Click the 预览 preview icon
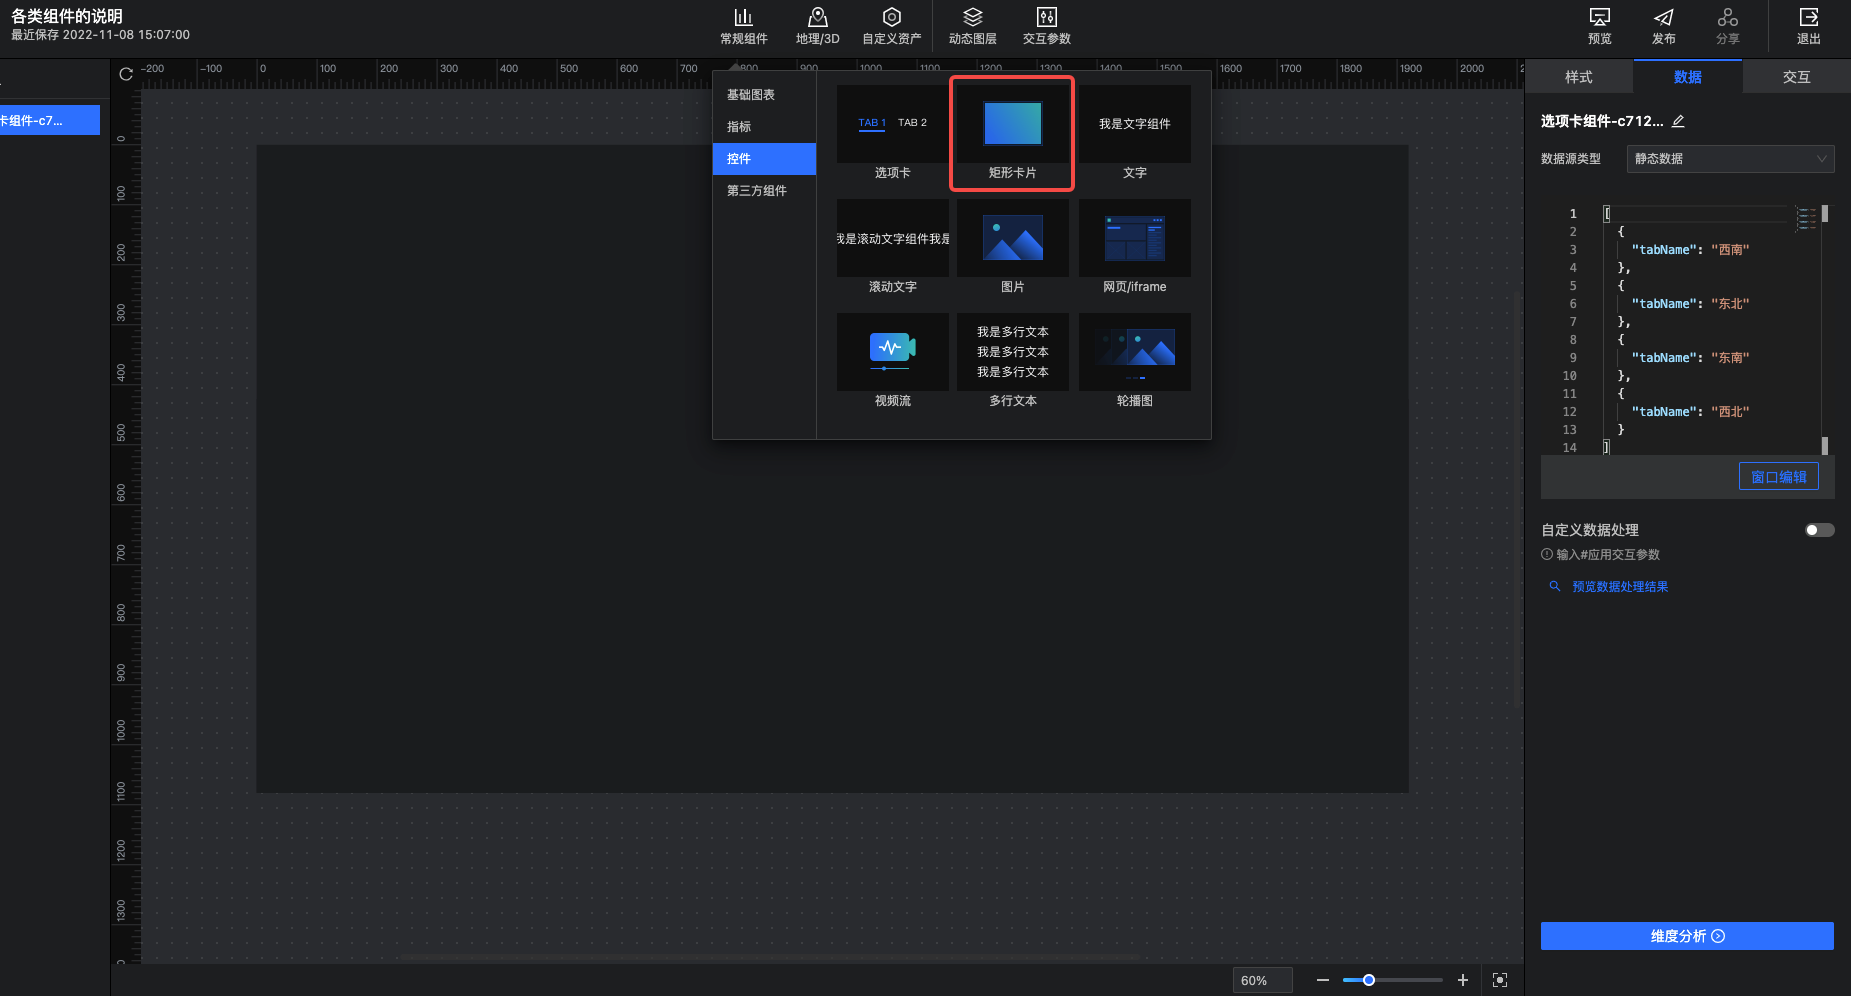1851x996 pixels. coord(1599,26)
